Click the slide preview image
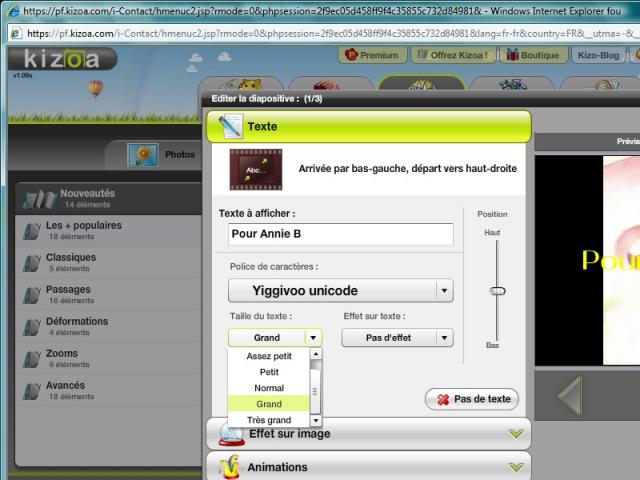640x480 pixels. [x=587, y=260]
